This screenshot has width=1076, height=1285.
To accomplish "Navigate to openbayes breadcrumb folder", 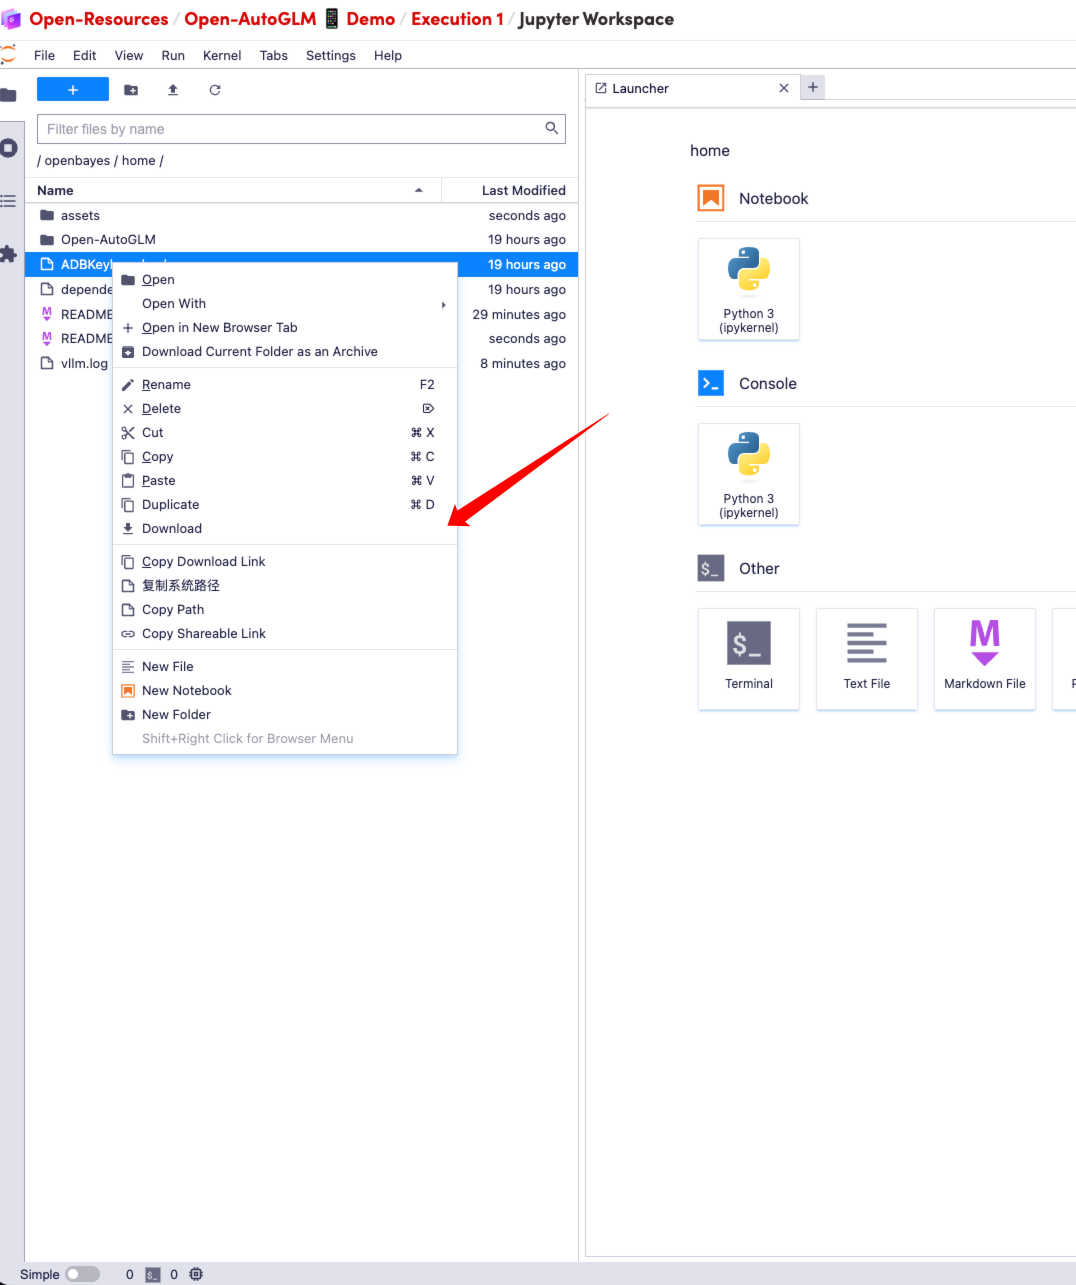I will point(77,161).
